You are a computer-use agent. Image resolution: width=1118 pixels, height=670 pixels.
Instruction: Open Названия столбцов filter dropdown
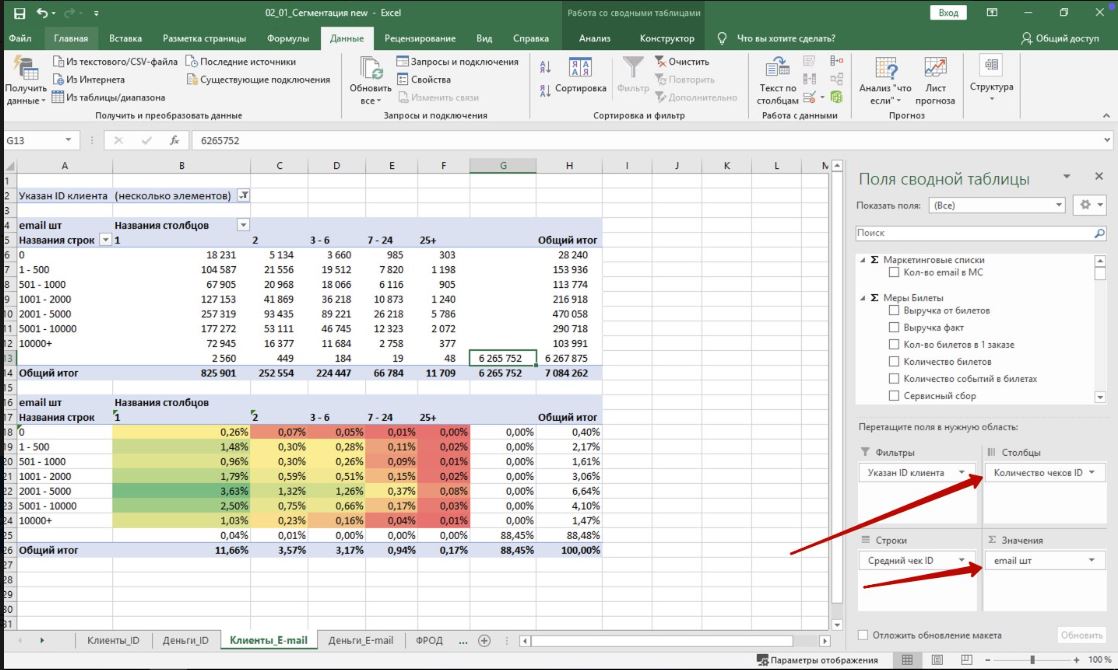pos(242,225)
